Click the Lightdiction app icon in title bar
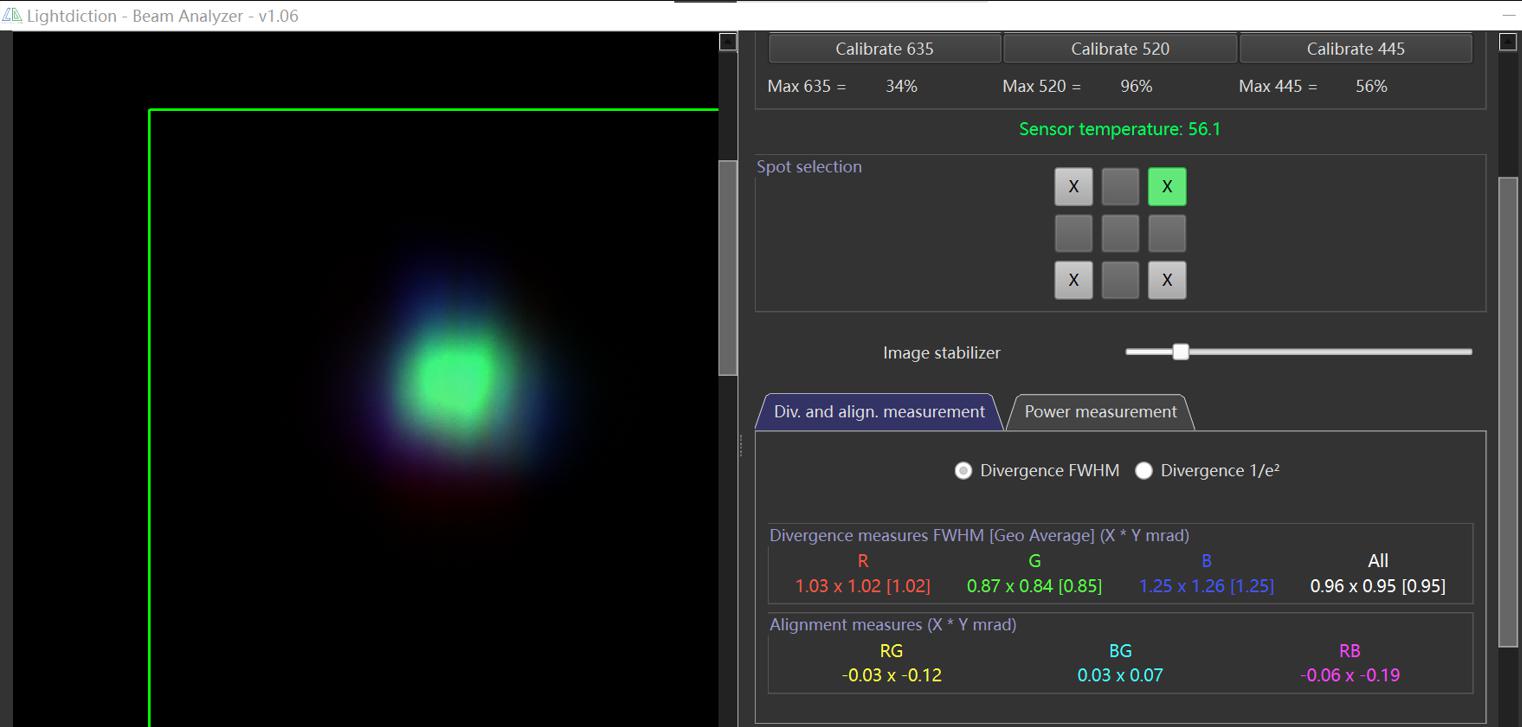 pyautogui.click(x=12, y=16)
